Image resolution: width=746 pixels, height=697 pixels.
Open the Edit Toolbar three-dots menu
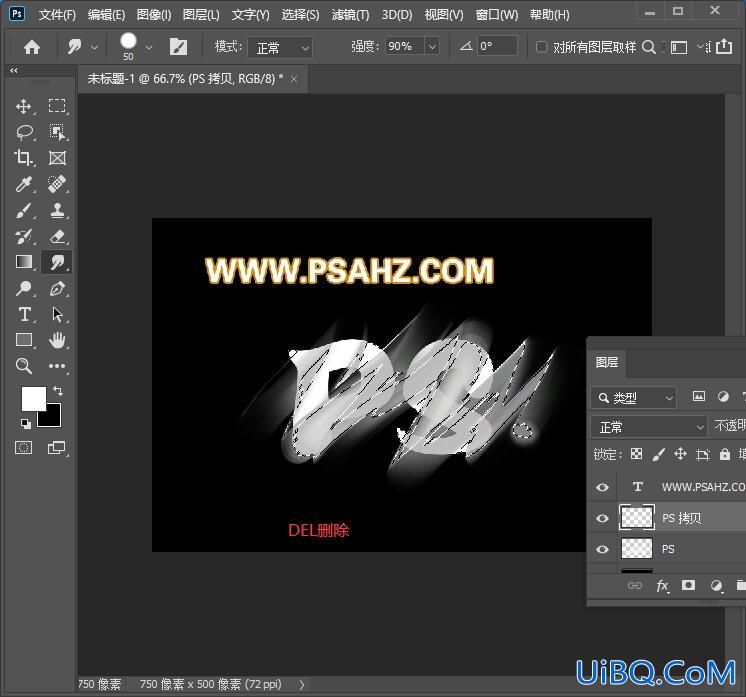tap(57, 366)
